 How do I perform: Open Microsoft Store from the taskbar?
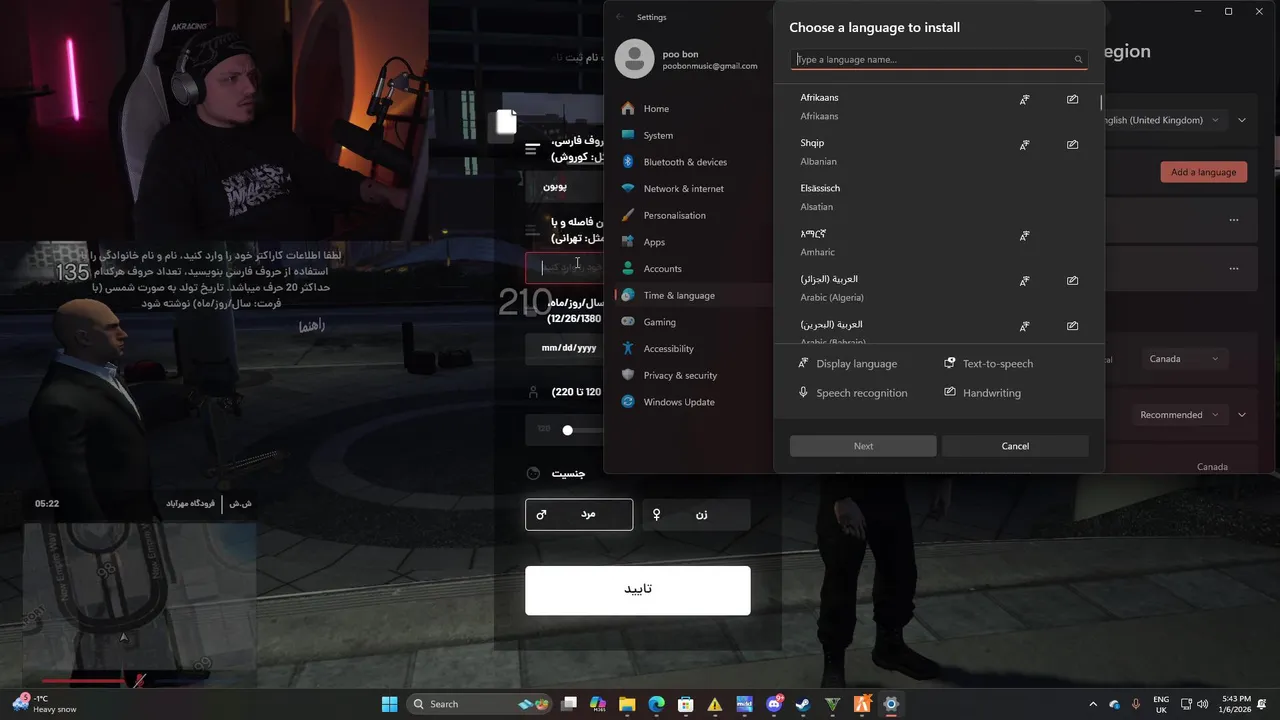click(685, 704)
